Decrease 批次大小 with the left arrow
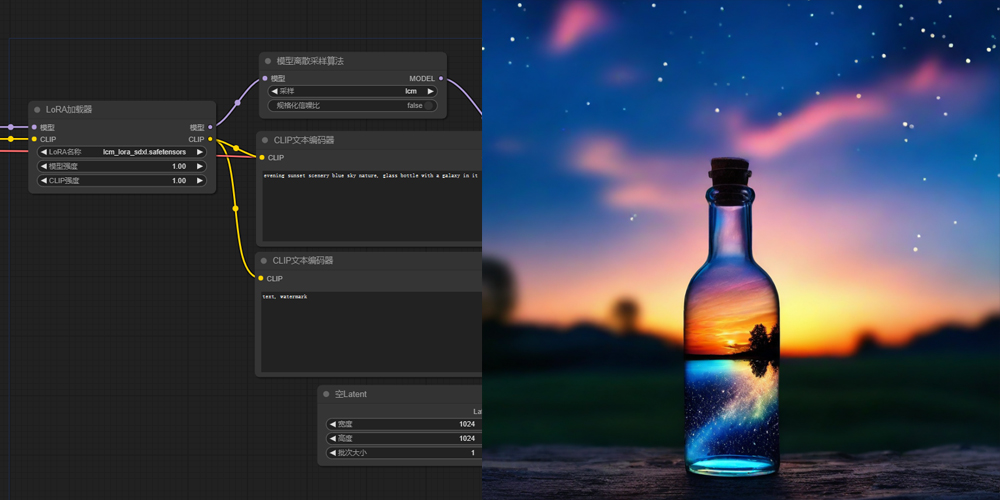The image size is (1000, 500). [332, 453]
